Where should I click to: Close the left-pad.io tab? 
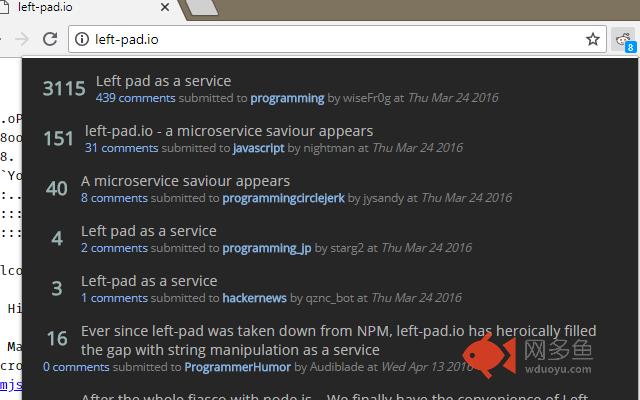pos(165,7)
